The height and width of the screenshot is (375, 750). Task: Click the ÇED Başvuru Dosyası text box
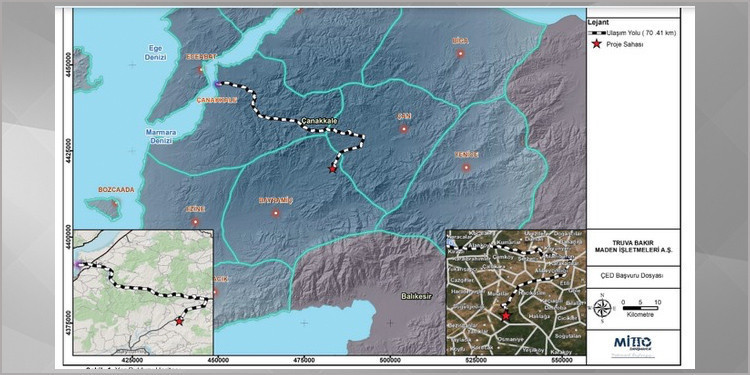click(633, 277)
